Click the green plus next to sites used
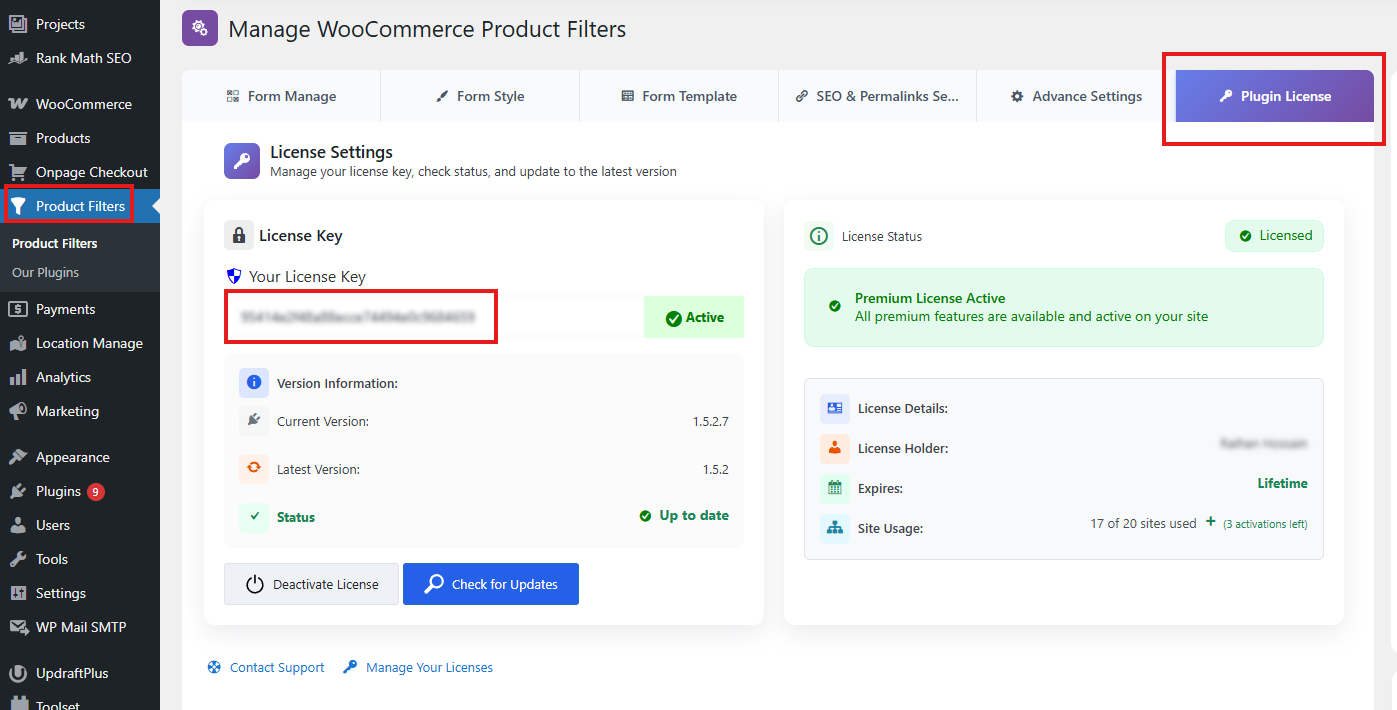The width and height of the screenshot is (1397, 710). pos(1211,522)
